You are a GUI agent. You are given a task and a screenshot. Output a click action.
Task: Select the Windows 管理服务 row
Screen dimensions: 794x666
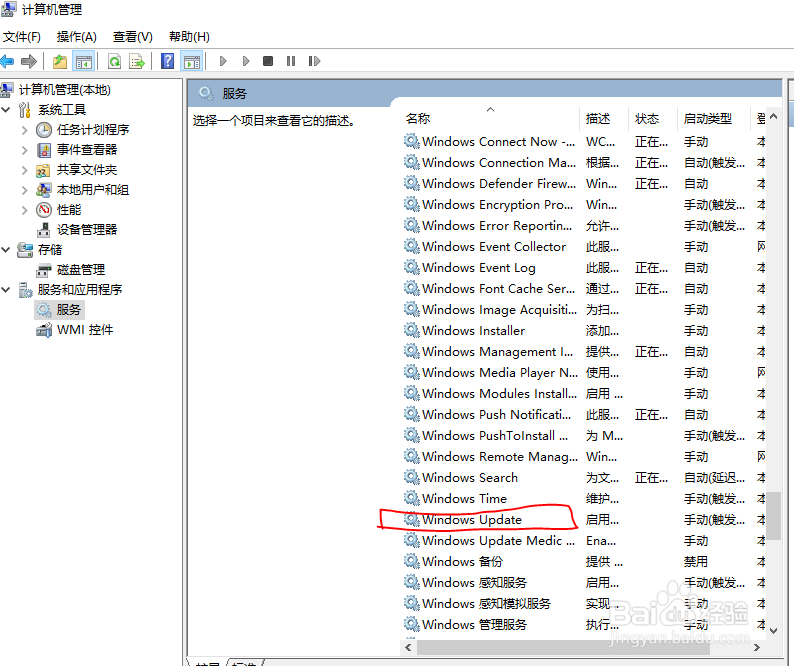click(584, 624)
